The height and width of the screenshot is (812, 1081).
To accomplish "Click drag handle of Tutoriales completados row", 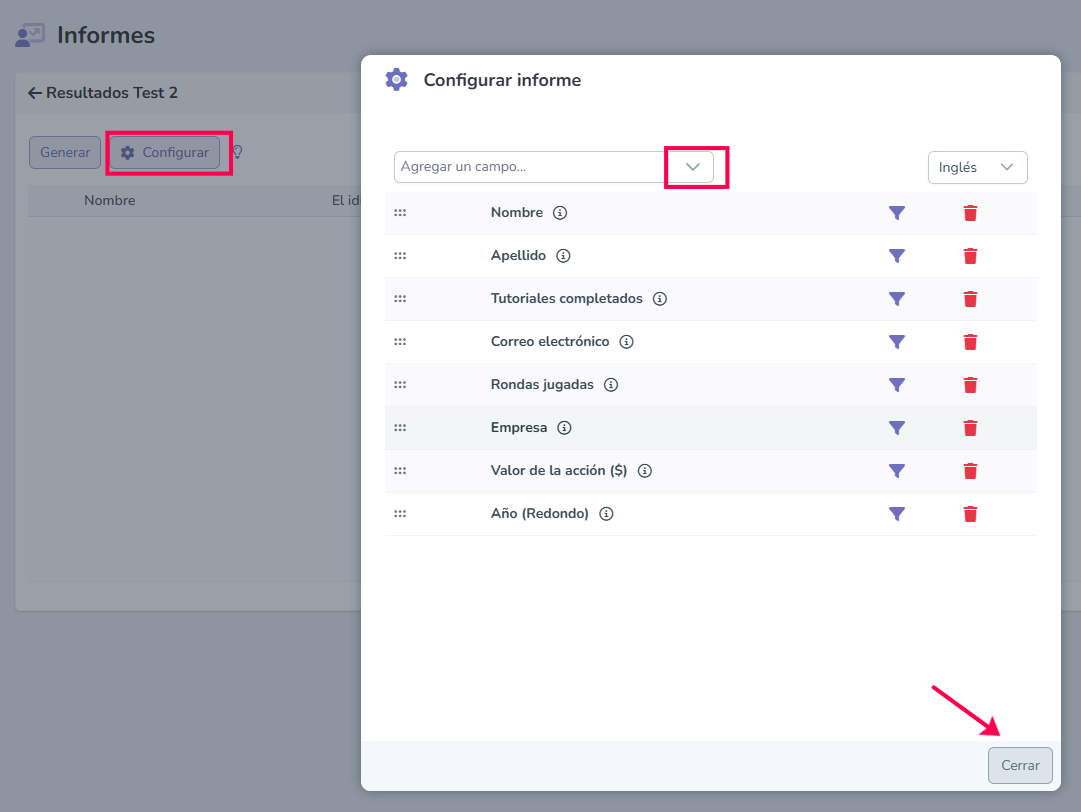I will [x=400, y=299].
